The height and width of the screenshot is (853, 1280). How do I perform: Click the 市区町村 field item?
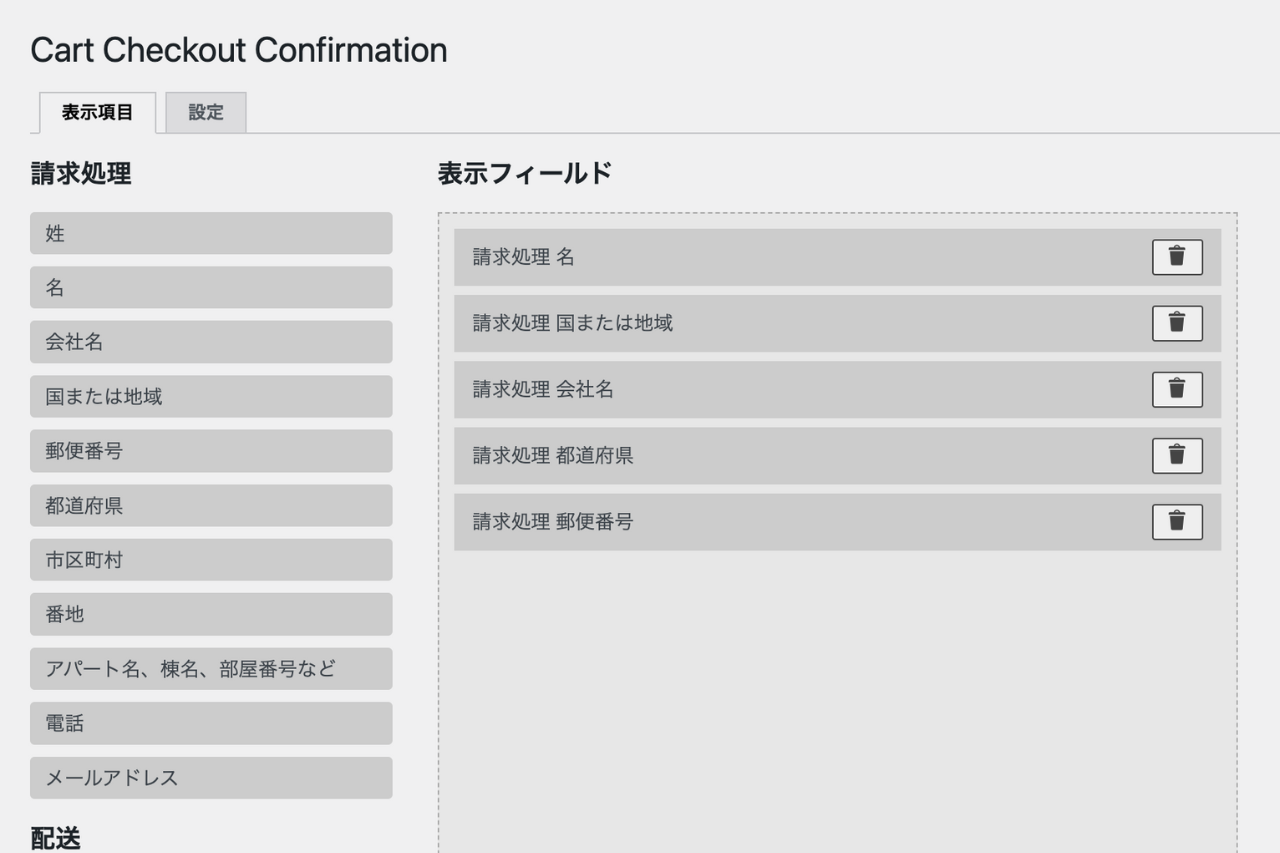tap(211, 560)
